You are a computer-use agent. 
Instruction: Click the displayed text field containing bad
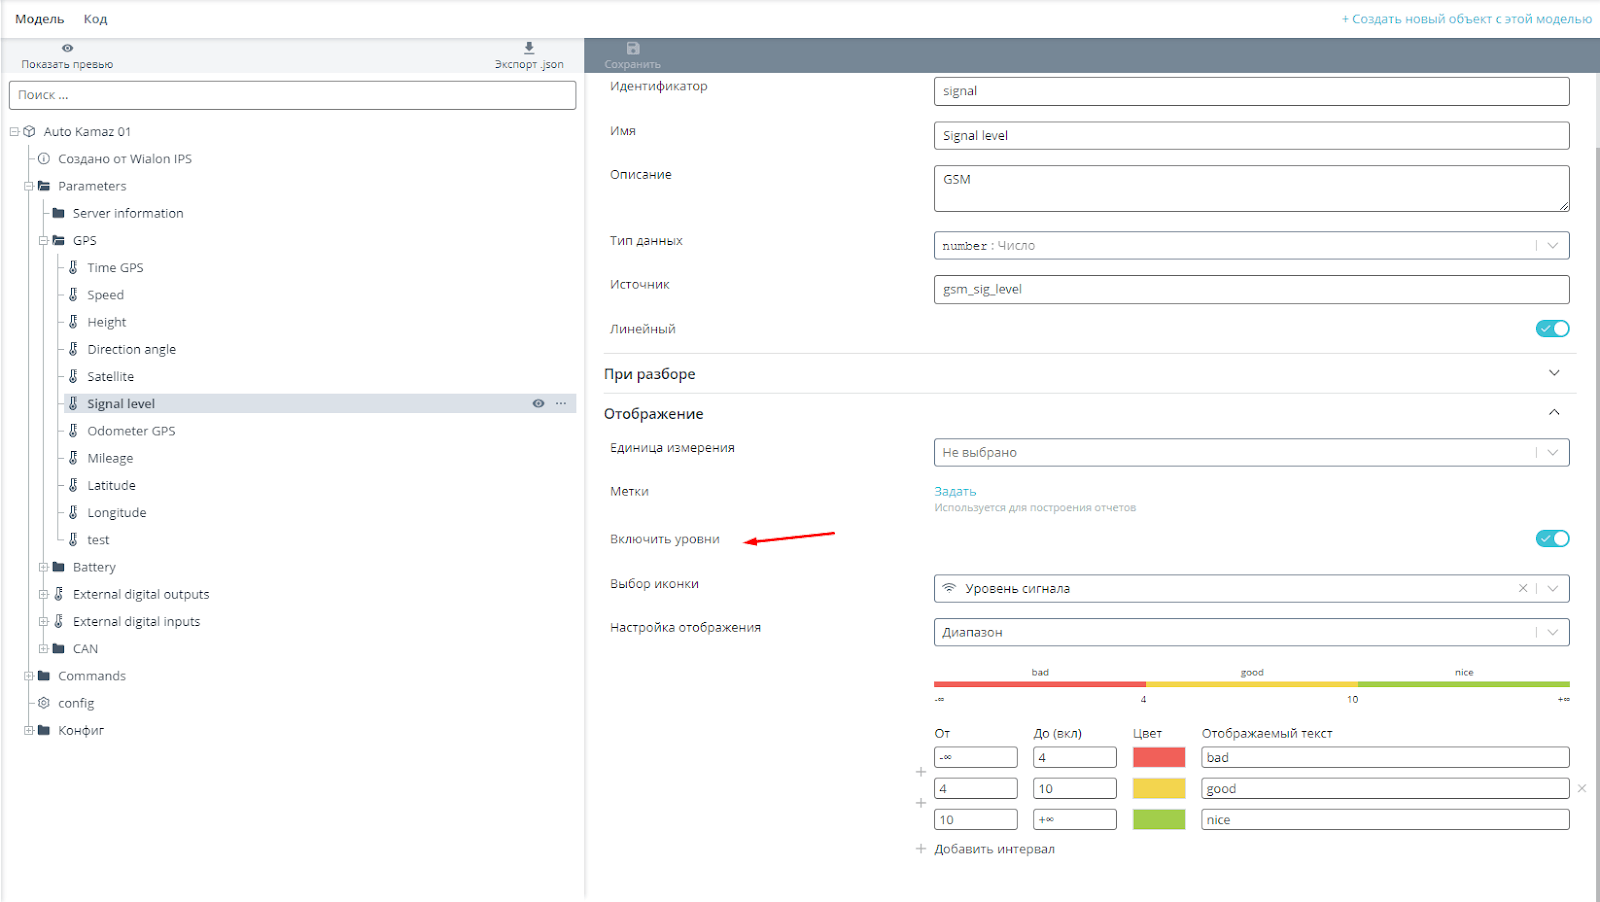pyautogui.click(x=1385, y=757)
